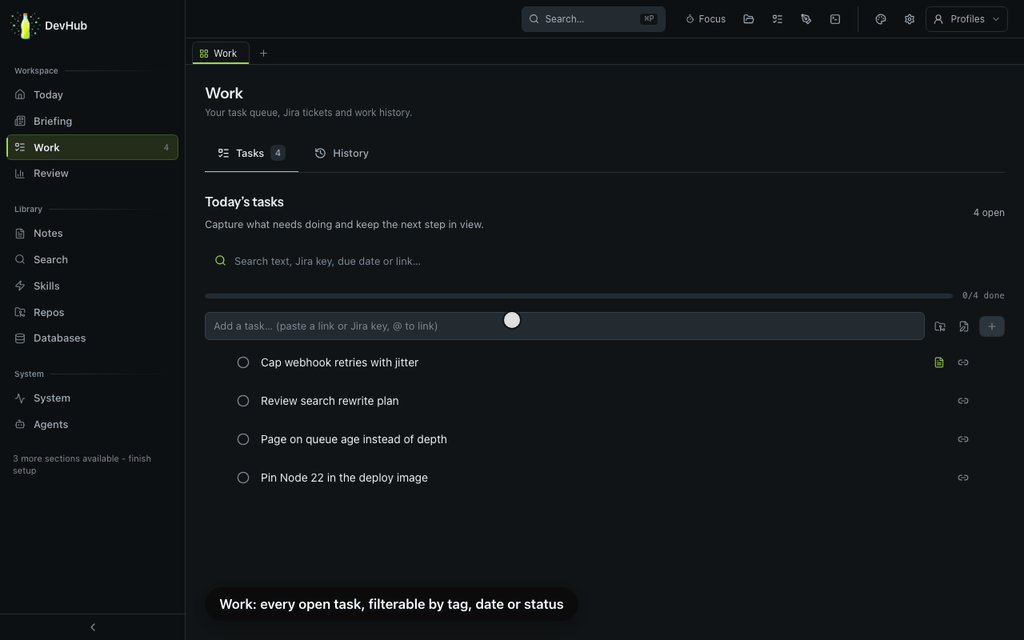The width and height of the screenshot is (1024, 640).
Task: Open Review in sidebar
Action: pyautogui.click(x=92, y=173)
